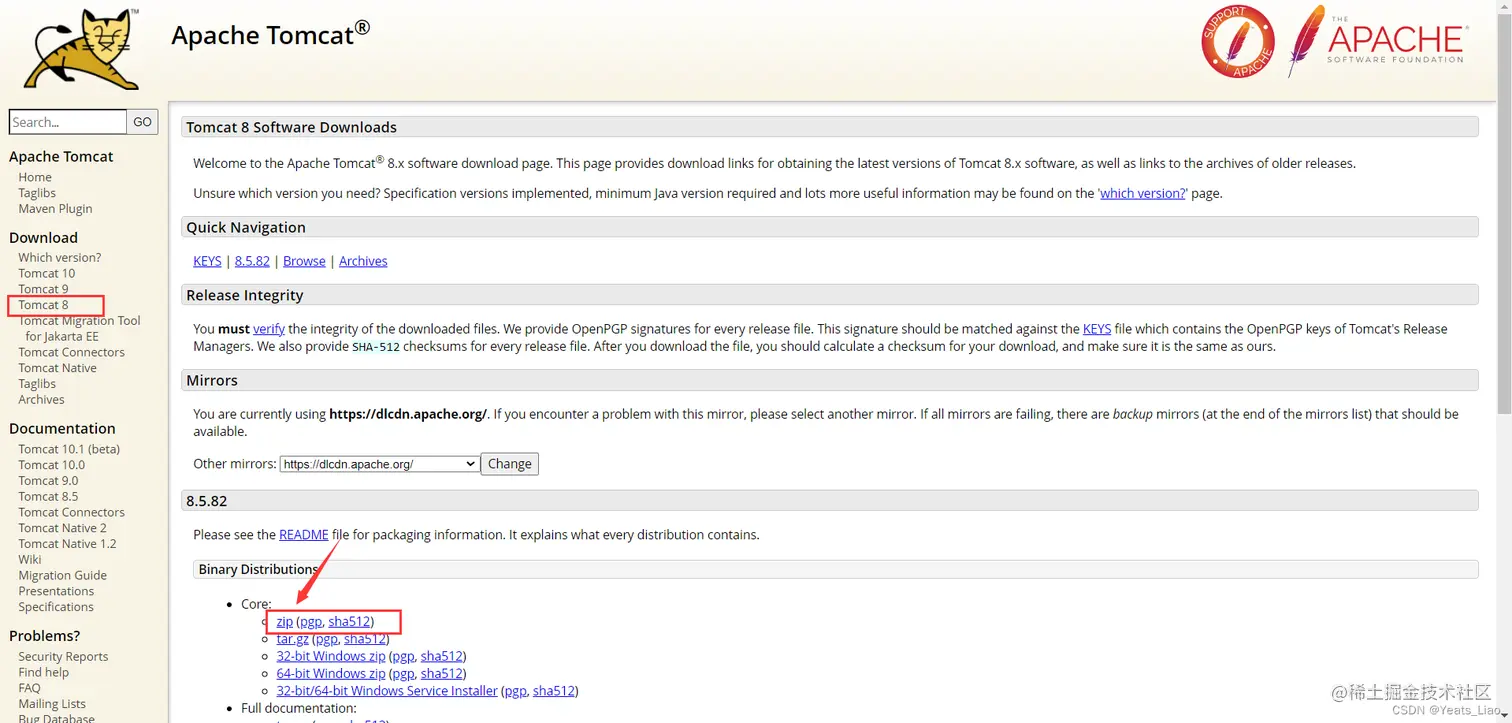This screenshot has height=723, width=1512.
Task: Open Tomcat Native 1.2 documentation
Action: coord(67,544)
